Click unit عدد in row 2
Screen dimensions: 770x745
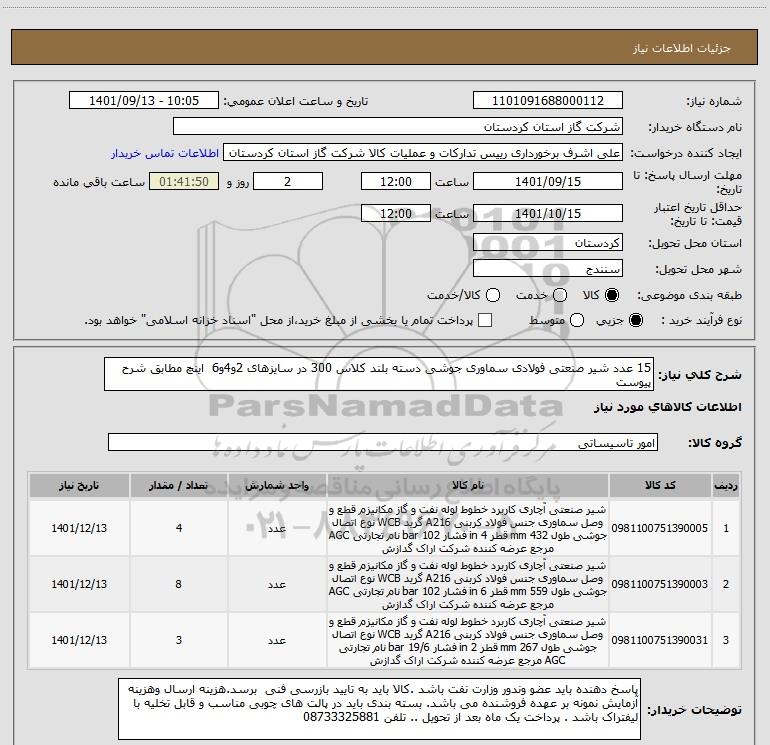pyautogui.click(x=277, y=584)
